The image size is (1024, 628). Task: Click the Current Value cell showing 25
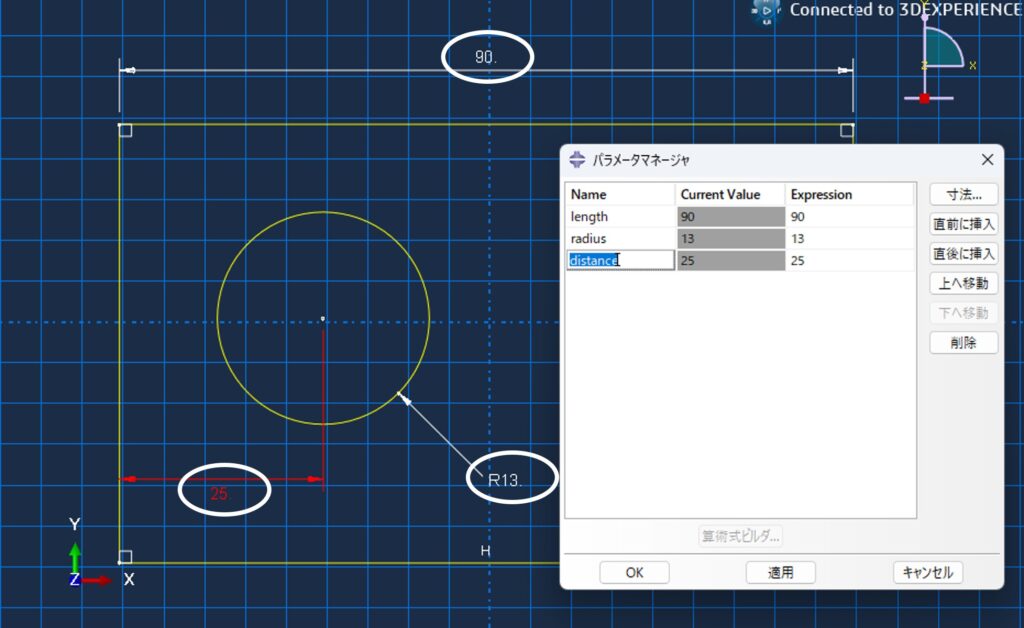731,260
